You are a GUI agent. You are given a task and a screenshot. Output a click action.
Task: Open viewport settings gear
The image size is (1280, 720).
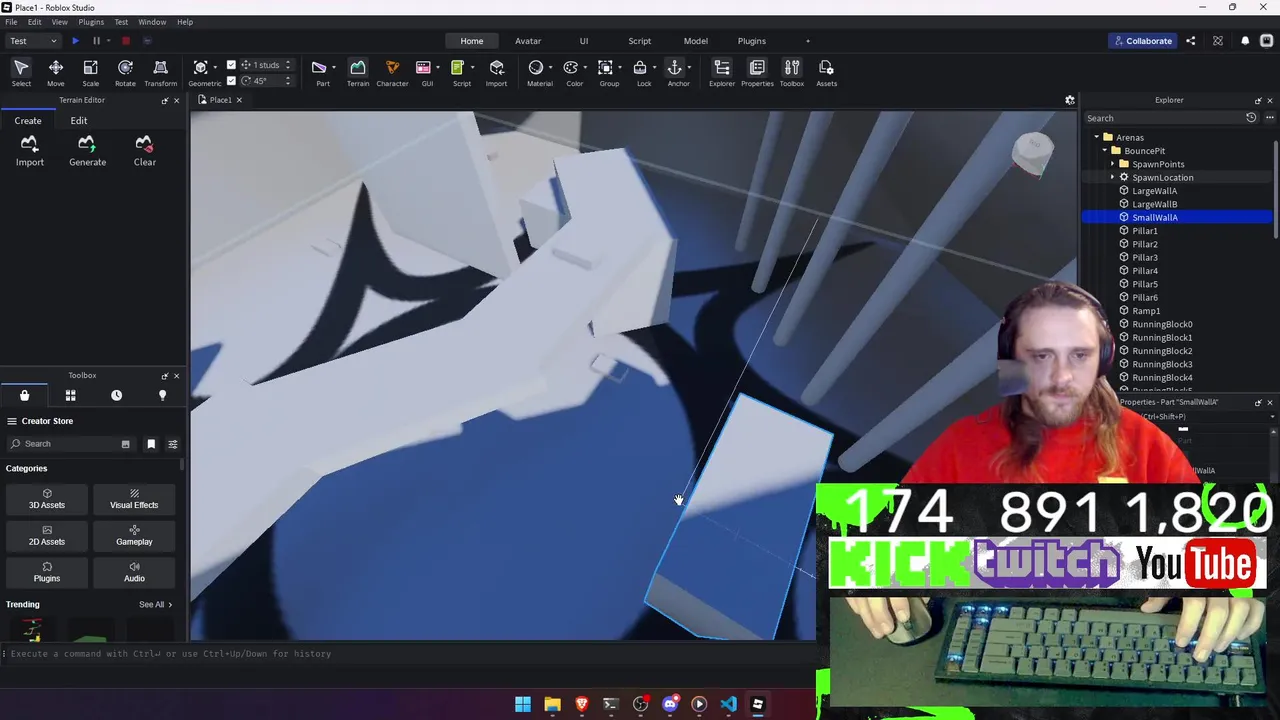[x=1070, y=100]
